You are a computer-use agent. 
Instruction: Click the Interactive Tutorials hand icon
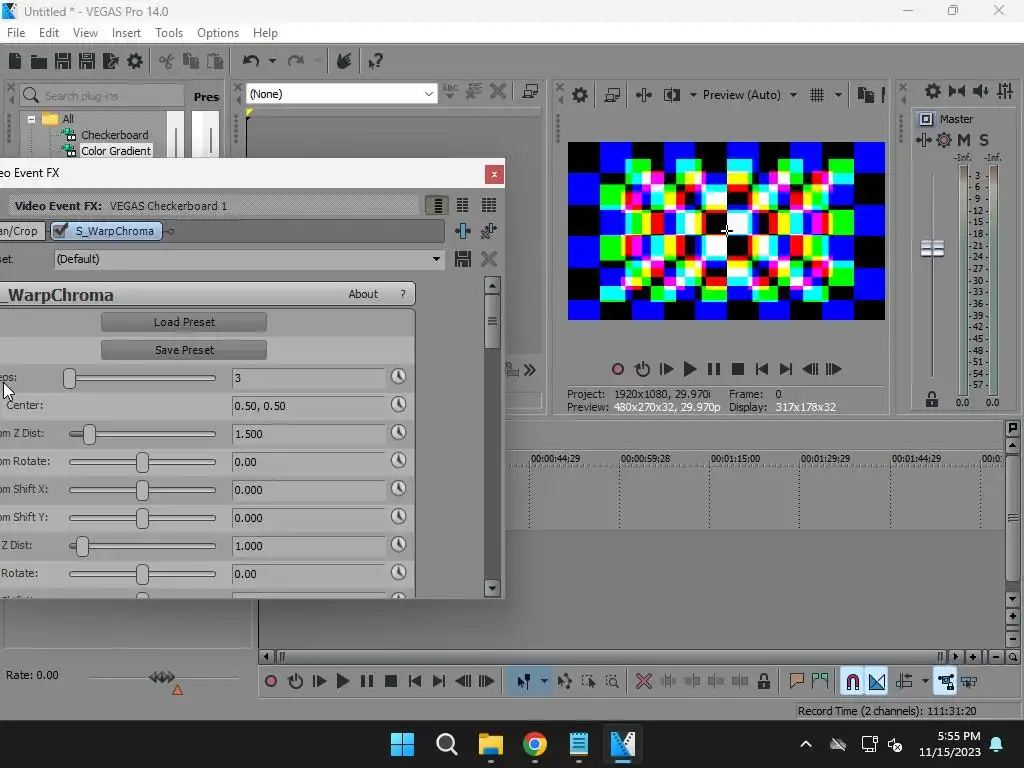344,61
